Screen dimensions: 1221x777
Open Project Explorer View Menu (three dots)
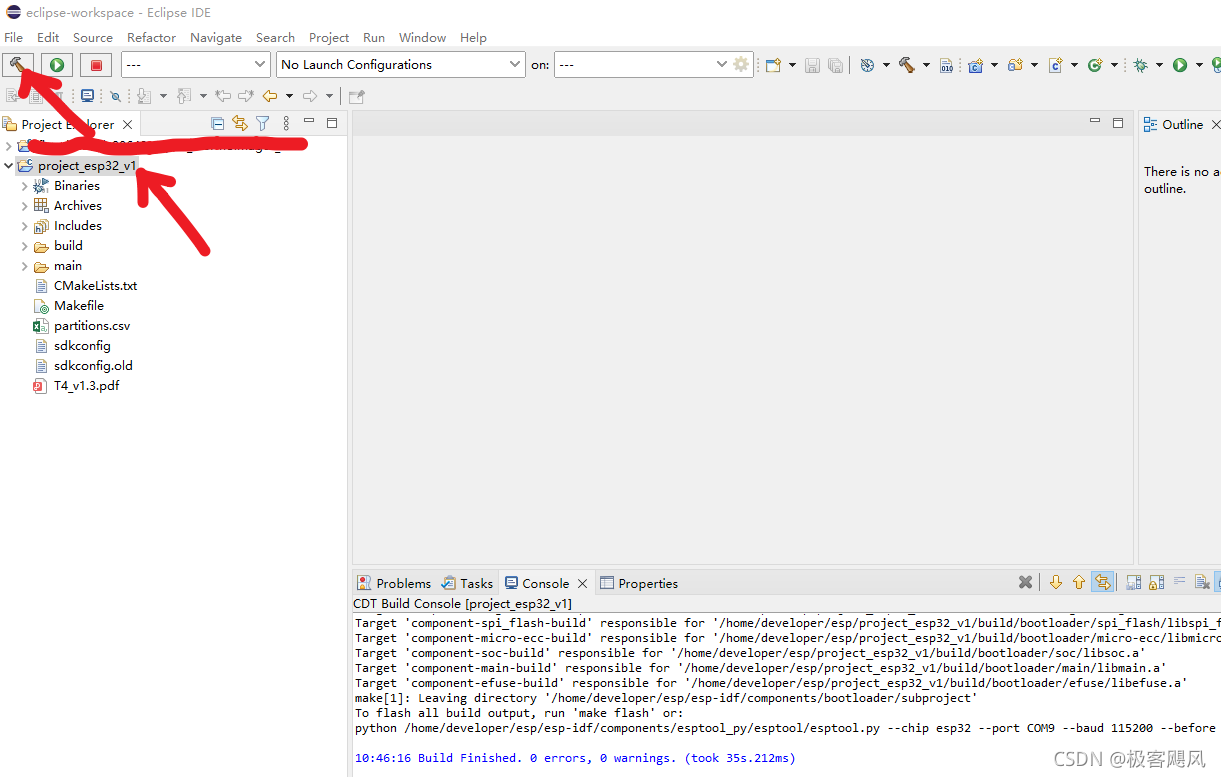pos(286,123)
